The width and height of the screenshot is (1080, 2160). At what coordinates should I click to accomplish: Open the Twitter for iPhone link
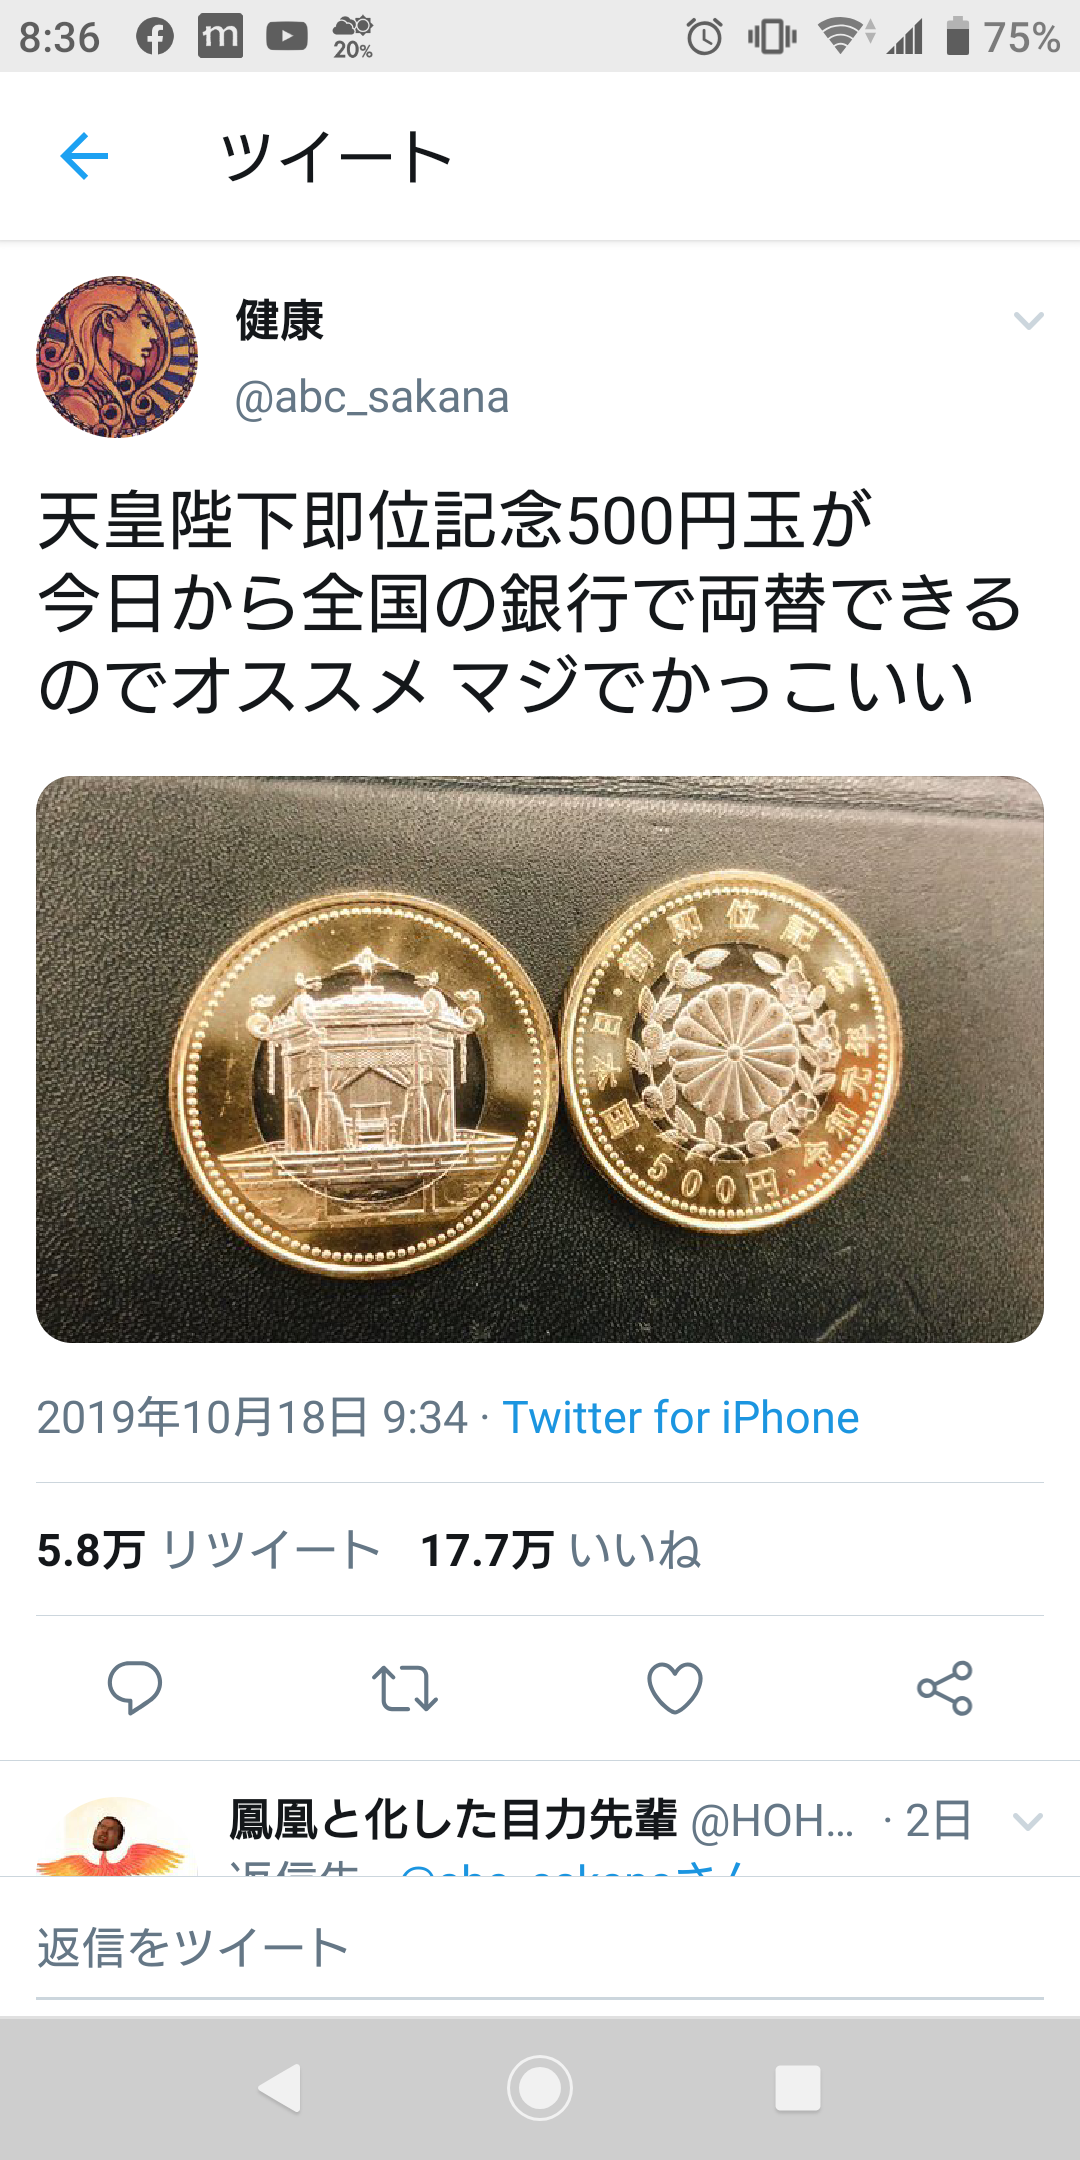pyautogui.click(x=681, y=1418)
